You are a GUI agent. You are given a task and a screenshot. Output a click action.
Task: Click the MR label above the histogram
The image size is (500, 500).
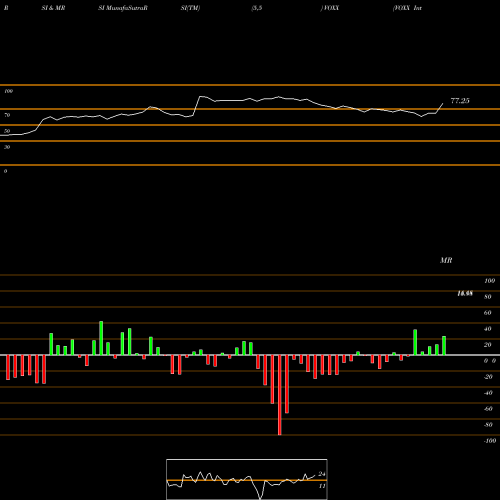[x=446, y=260]
